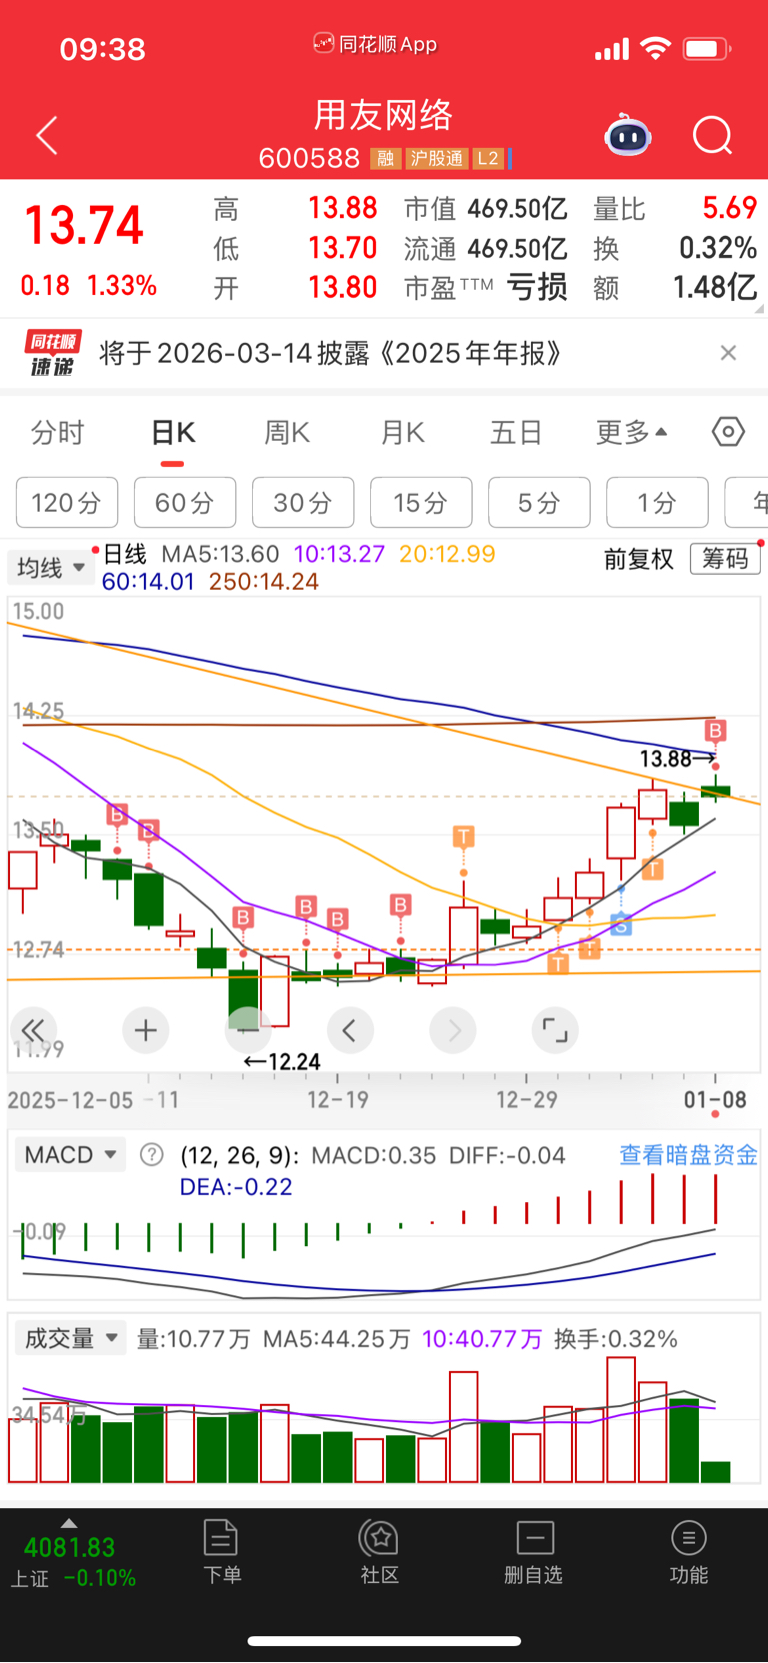Tap the 13.74 current price
This screenshot has height=1663, width=768.
tap(84, 225)
